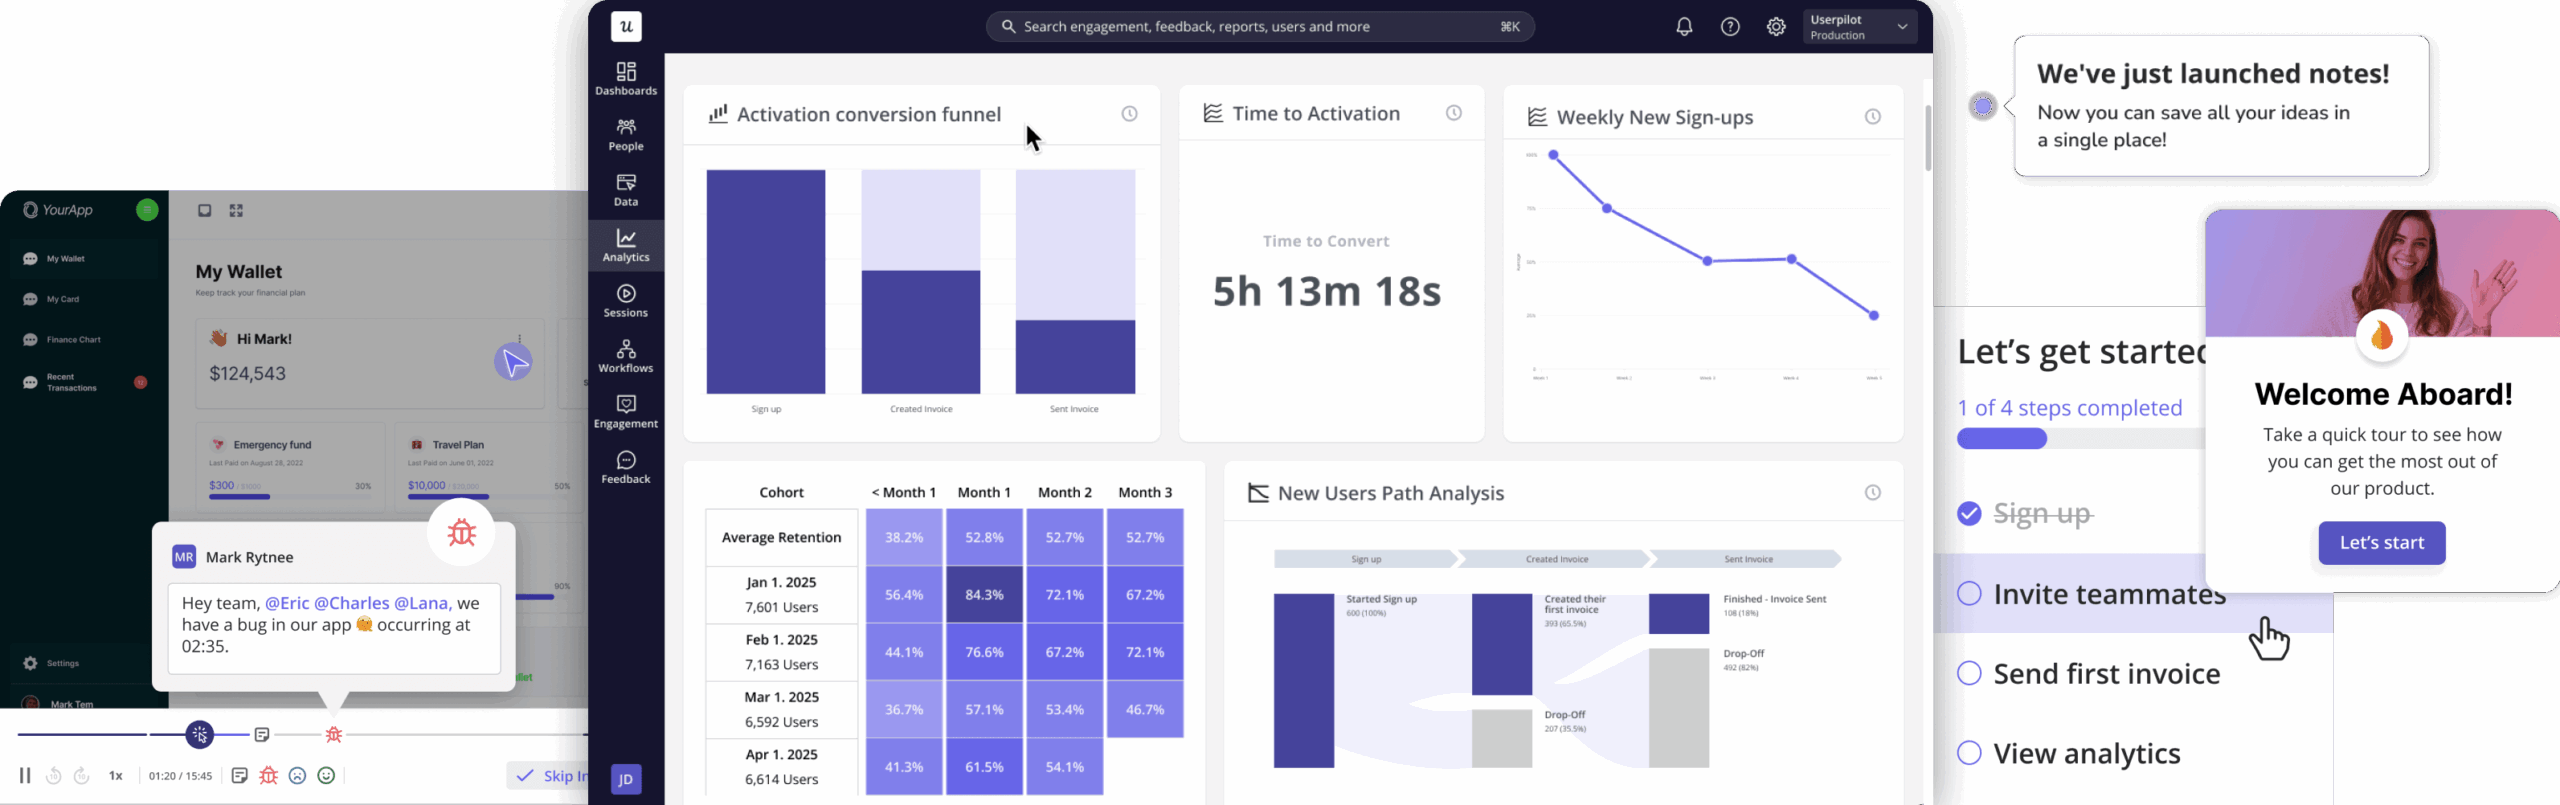
Task: Select the Analytics sidebar item
Action: tap(626, 246)
